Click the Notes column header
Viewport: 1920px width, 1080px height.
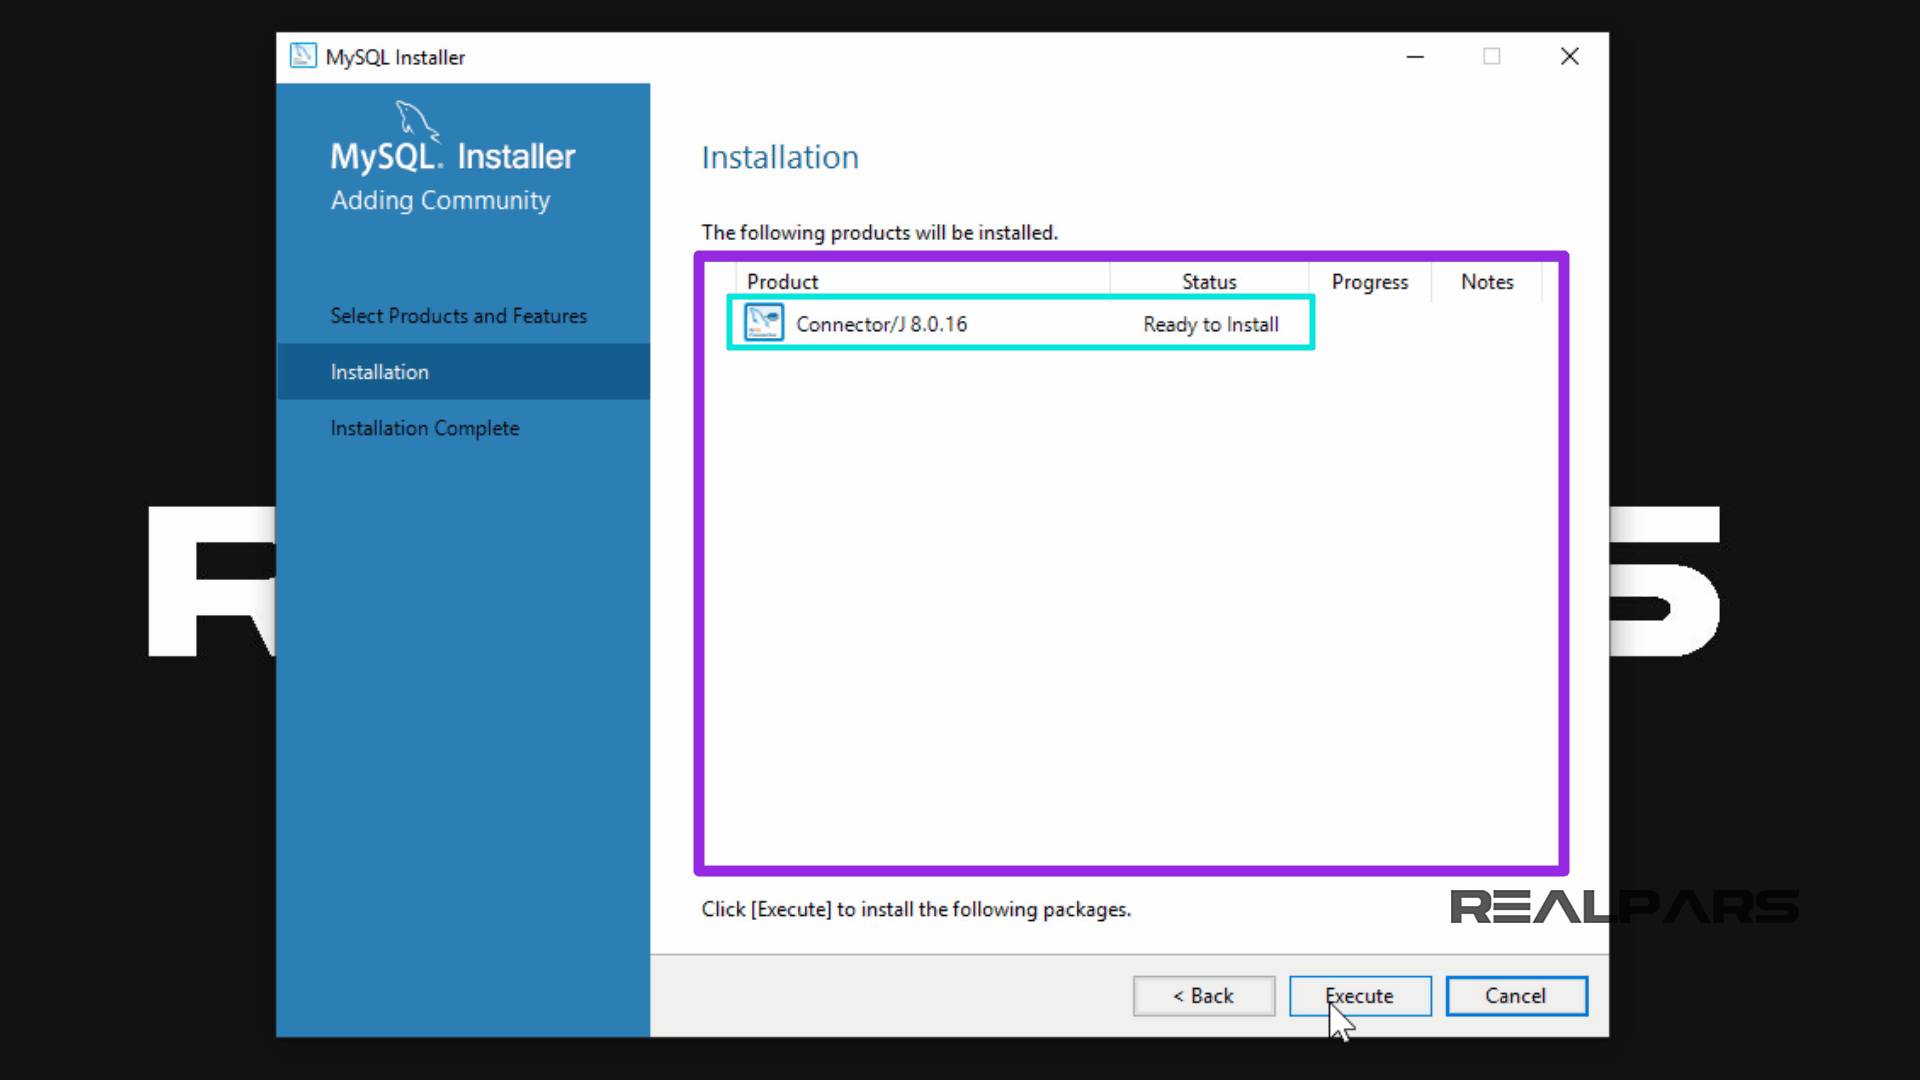[1487, 281]
